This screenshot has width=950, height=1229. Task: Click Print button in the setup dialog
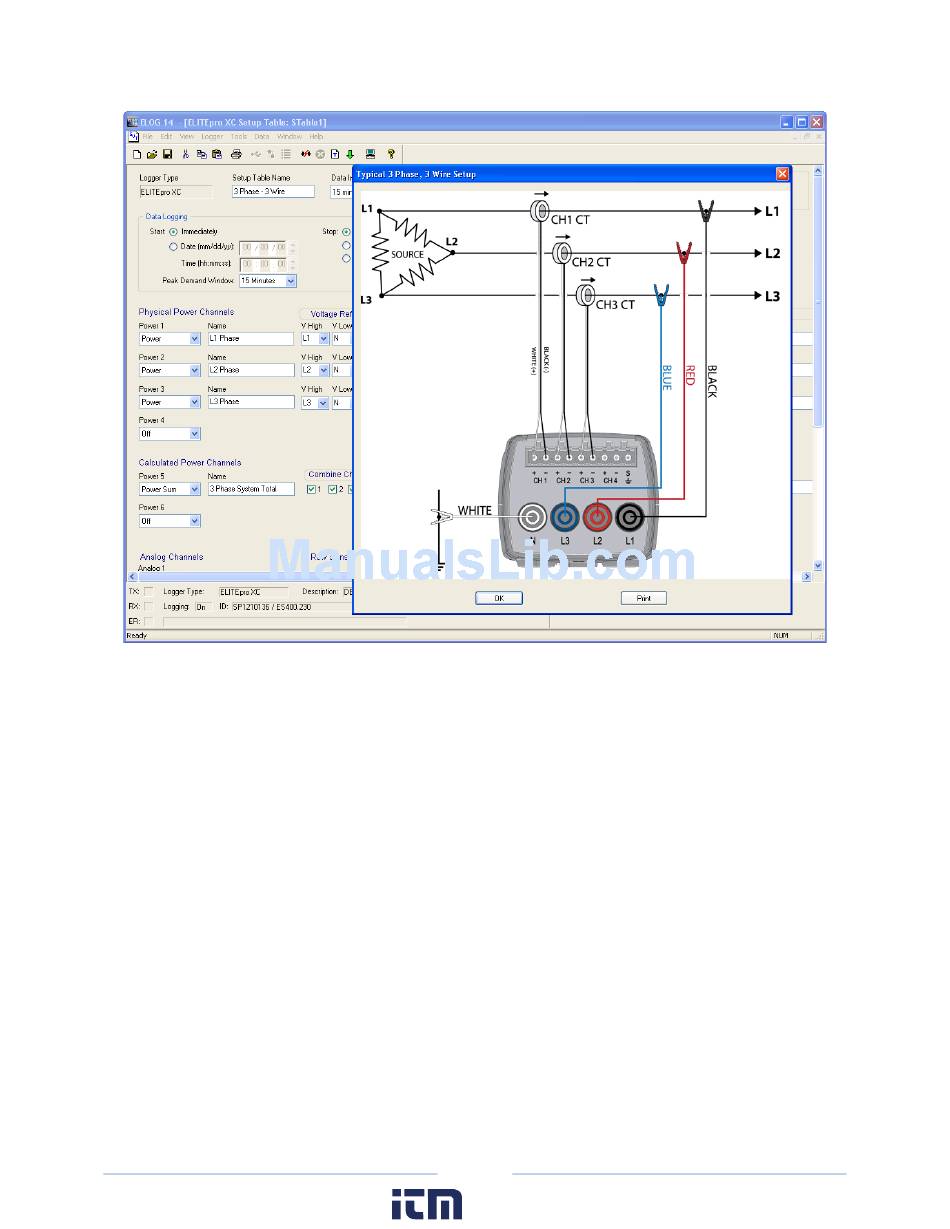click(x=643, y=598)
